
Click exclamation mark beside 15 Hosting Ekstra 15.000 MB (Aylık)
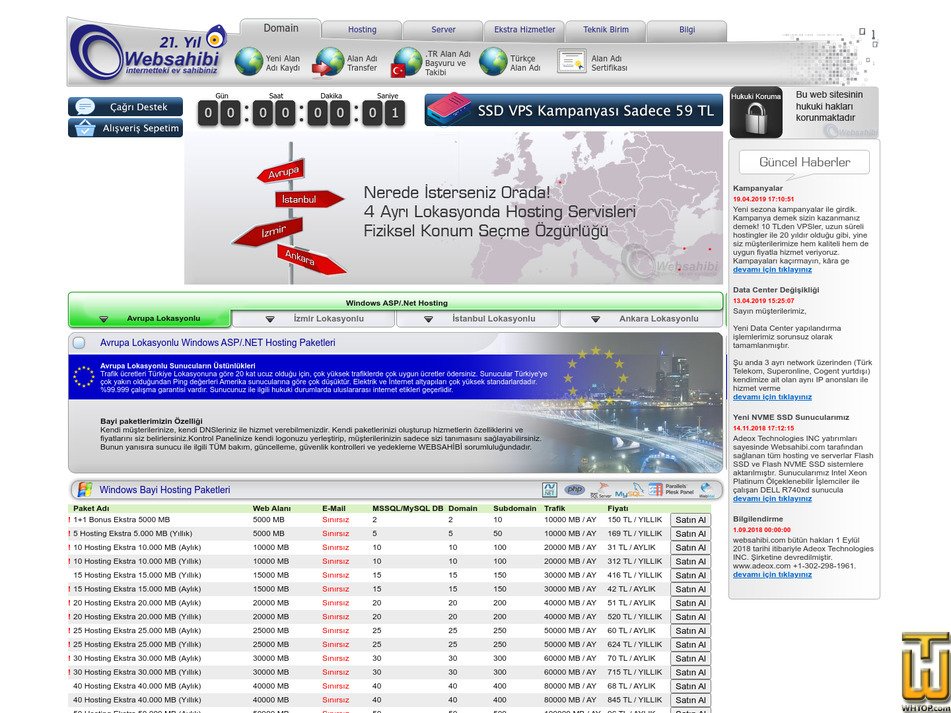pyautogui.click(x=70, y=589)
